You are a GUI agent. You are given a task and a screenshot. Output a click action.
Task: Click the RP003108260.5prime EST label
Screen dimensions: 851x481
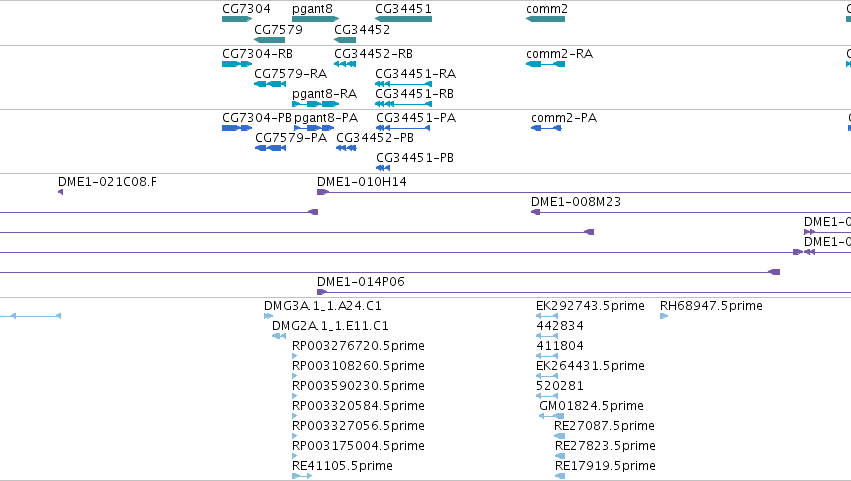point(358,366)
